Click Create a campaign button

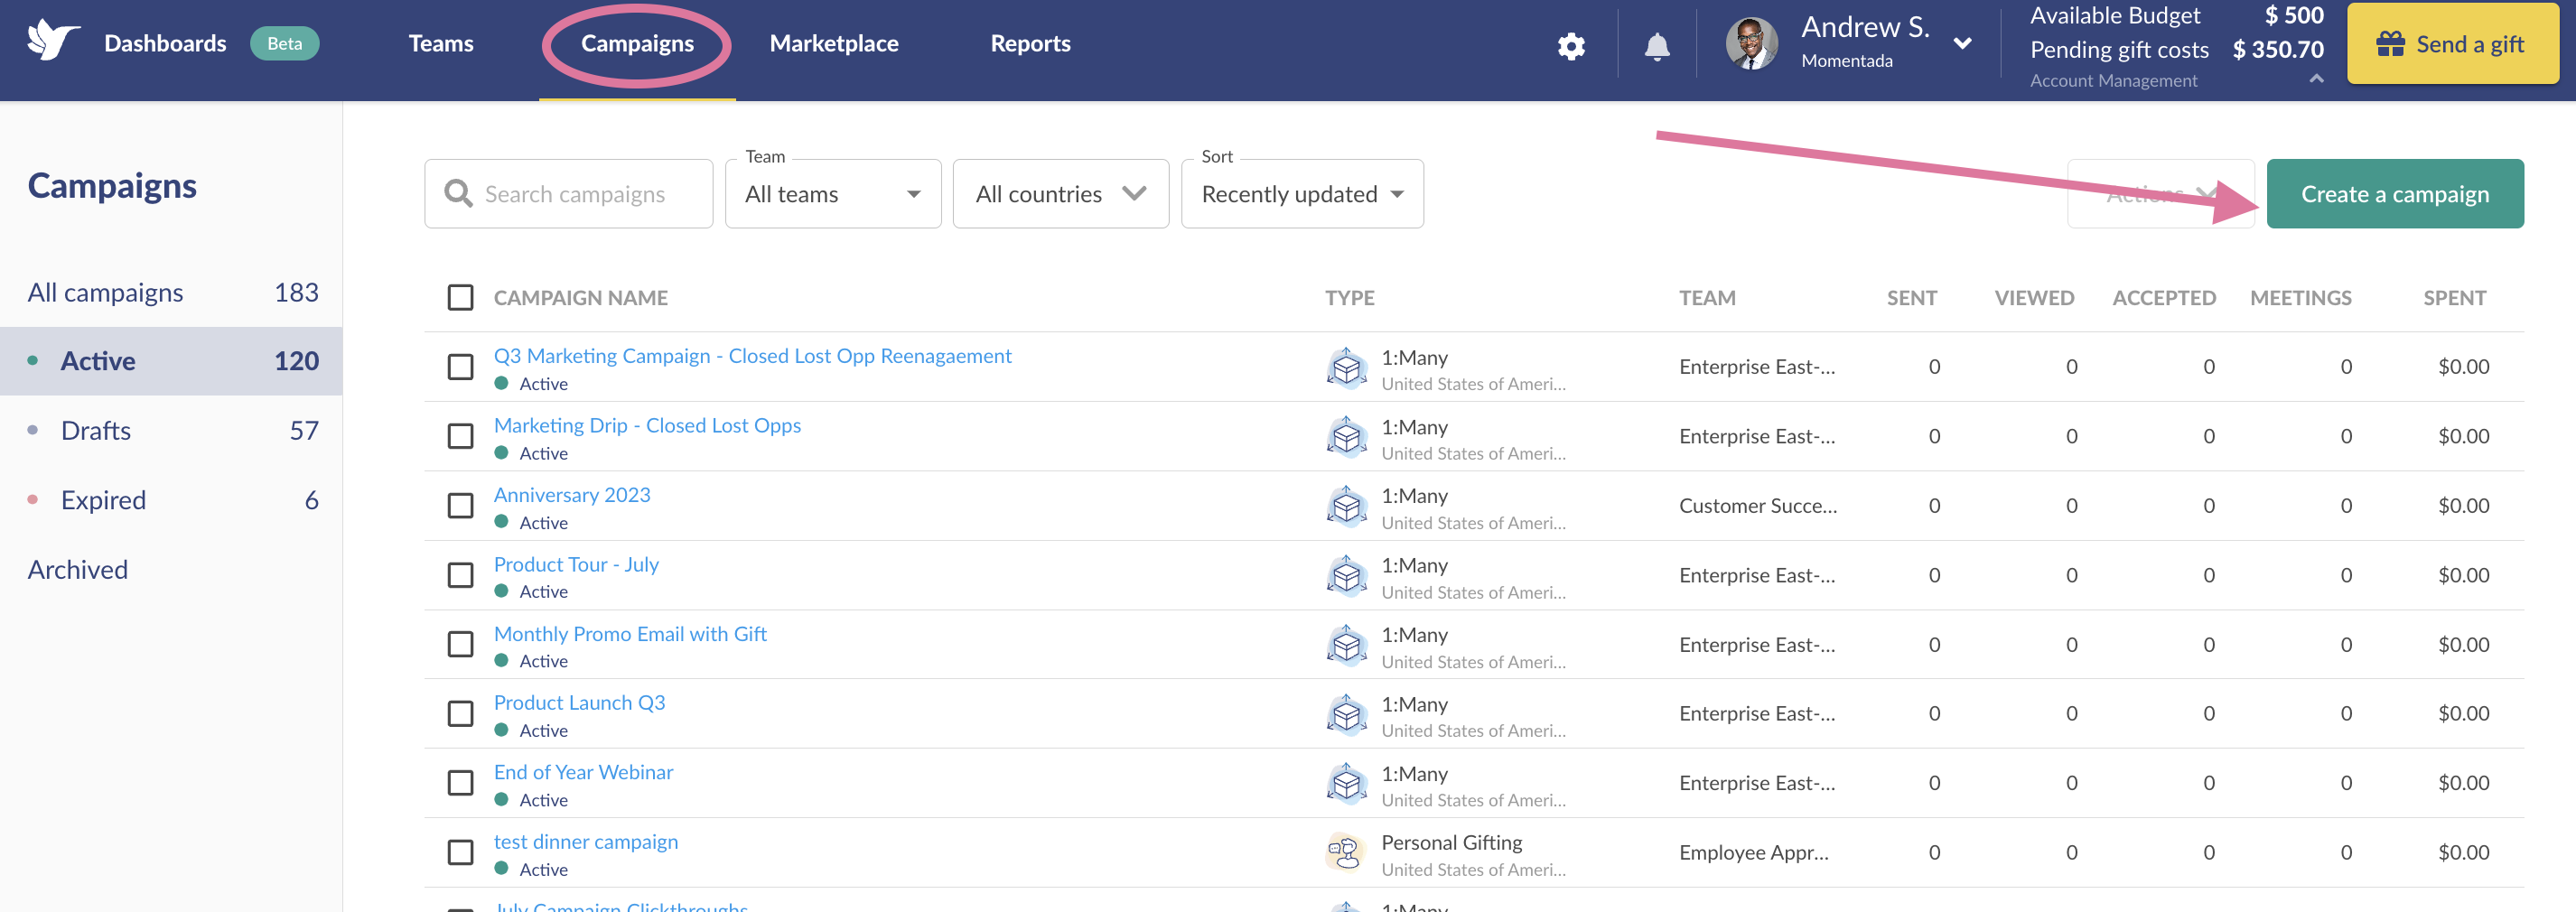[2394, 194]
